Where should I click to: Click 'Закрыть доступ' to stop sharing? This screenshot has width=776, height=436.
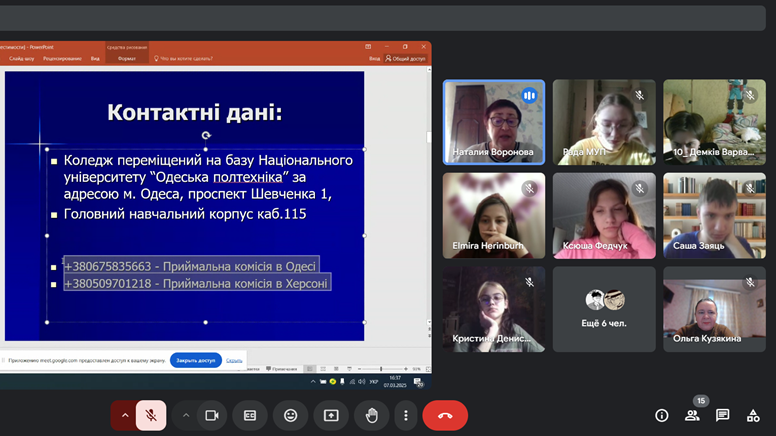[x=195, y=360]
